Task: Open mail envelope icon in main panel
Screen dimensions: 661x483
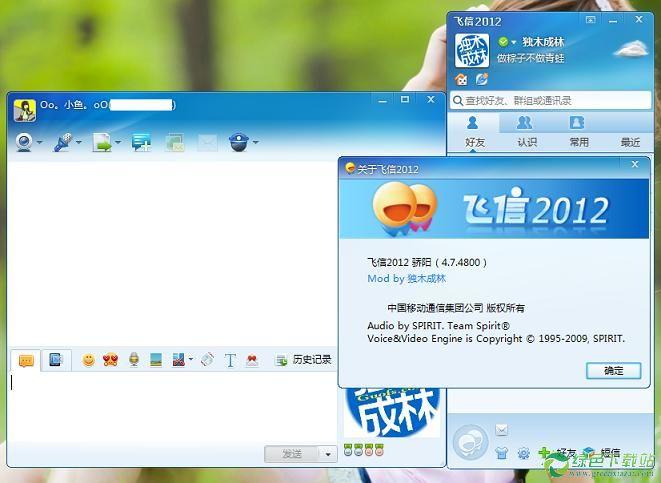Action: pos(501,430)
